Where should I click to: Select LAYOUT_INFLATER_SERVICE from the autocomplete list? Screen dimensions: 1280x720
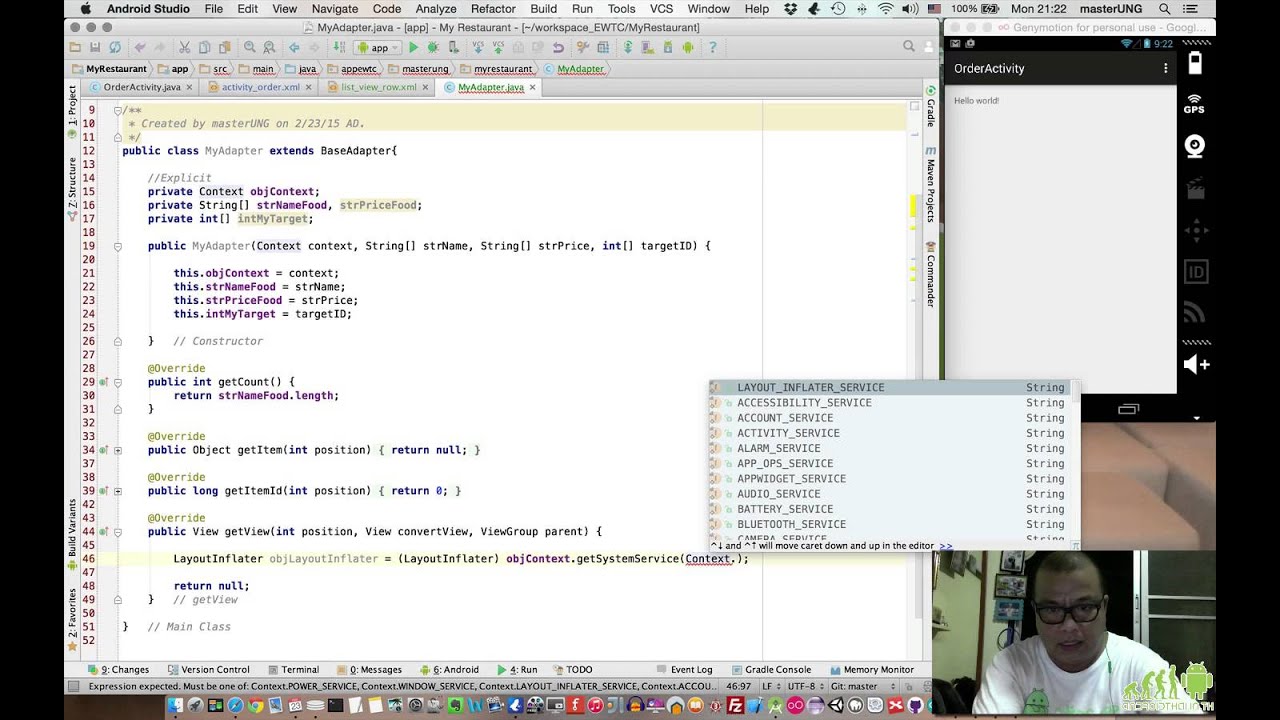(x=889, y=388)
